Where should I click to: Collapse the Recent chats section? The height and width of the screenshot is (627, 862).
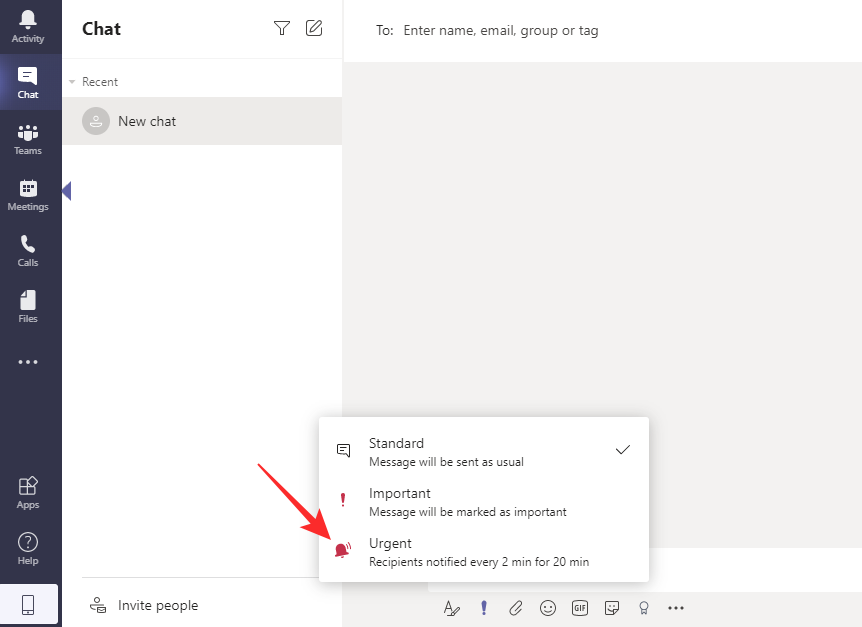[72, 82]
